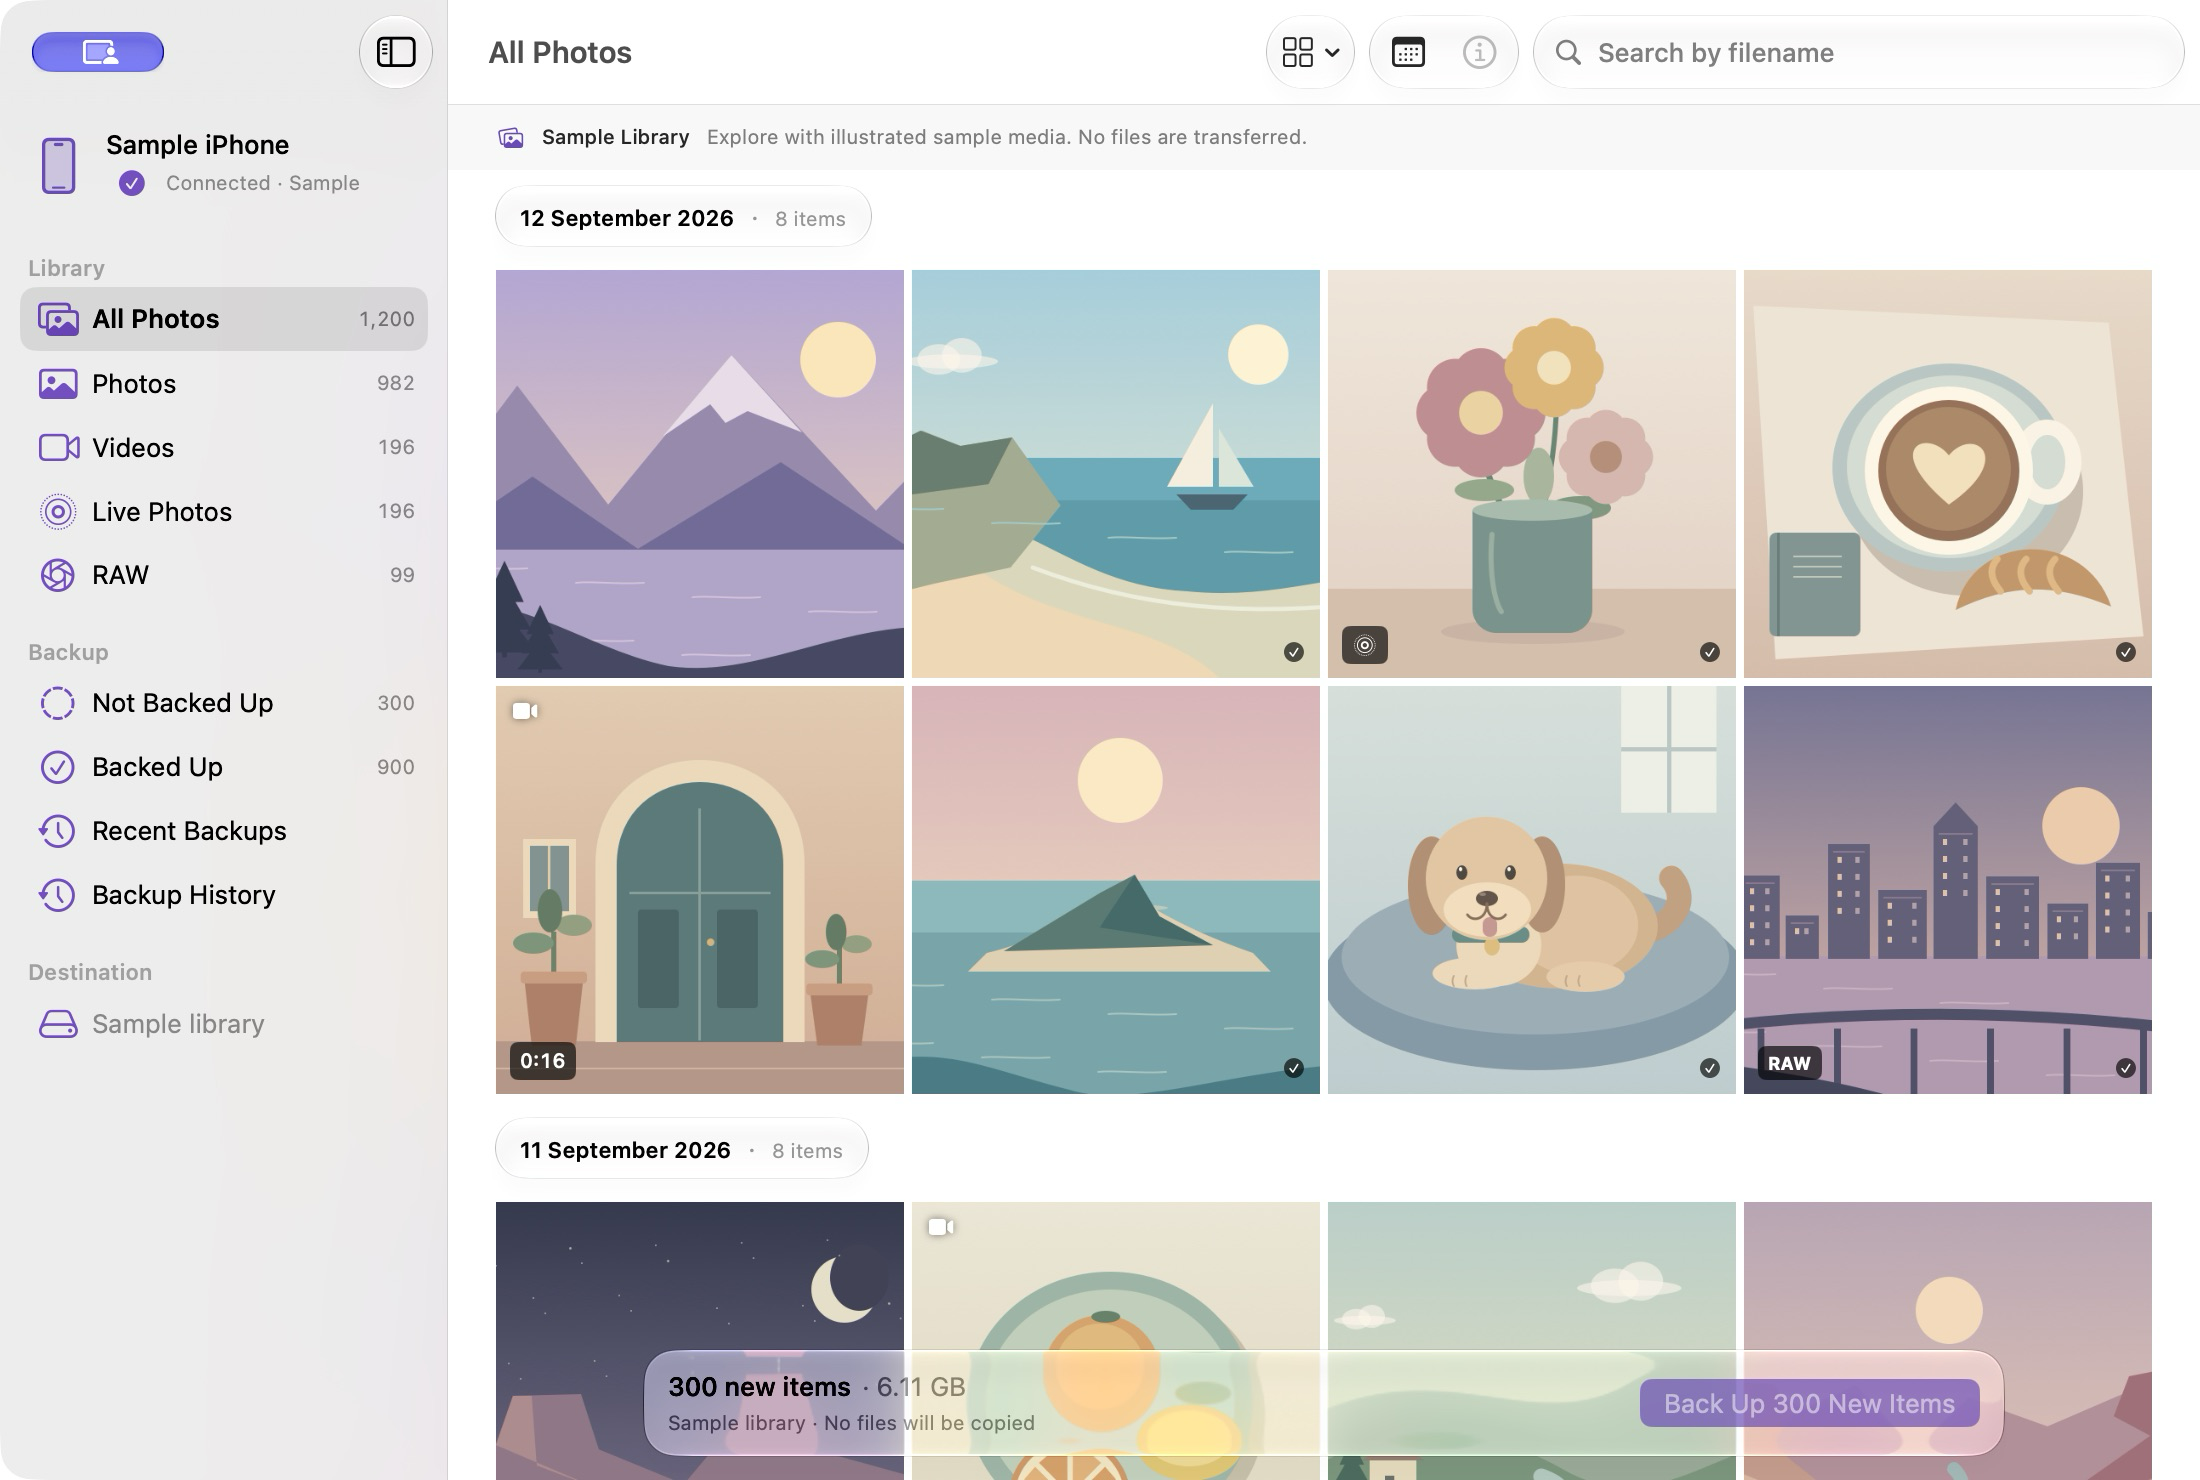Click the Recent Backups clock icon
The height and width of the screenshot is (1480, 2200).
click(x=58, y=831)
